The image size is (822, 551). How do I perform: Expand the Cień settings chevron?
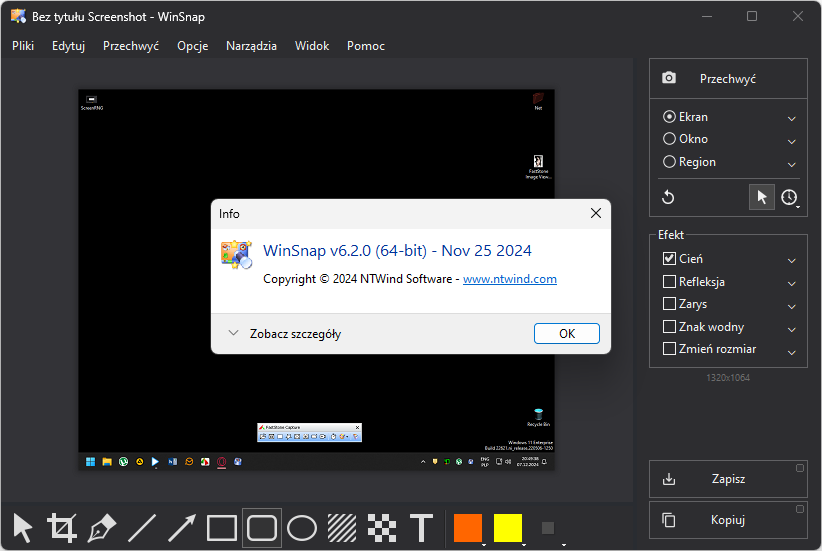pyautogui.click(x=792, y=261)
